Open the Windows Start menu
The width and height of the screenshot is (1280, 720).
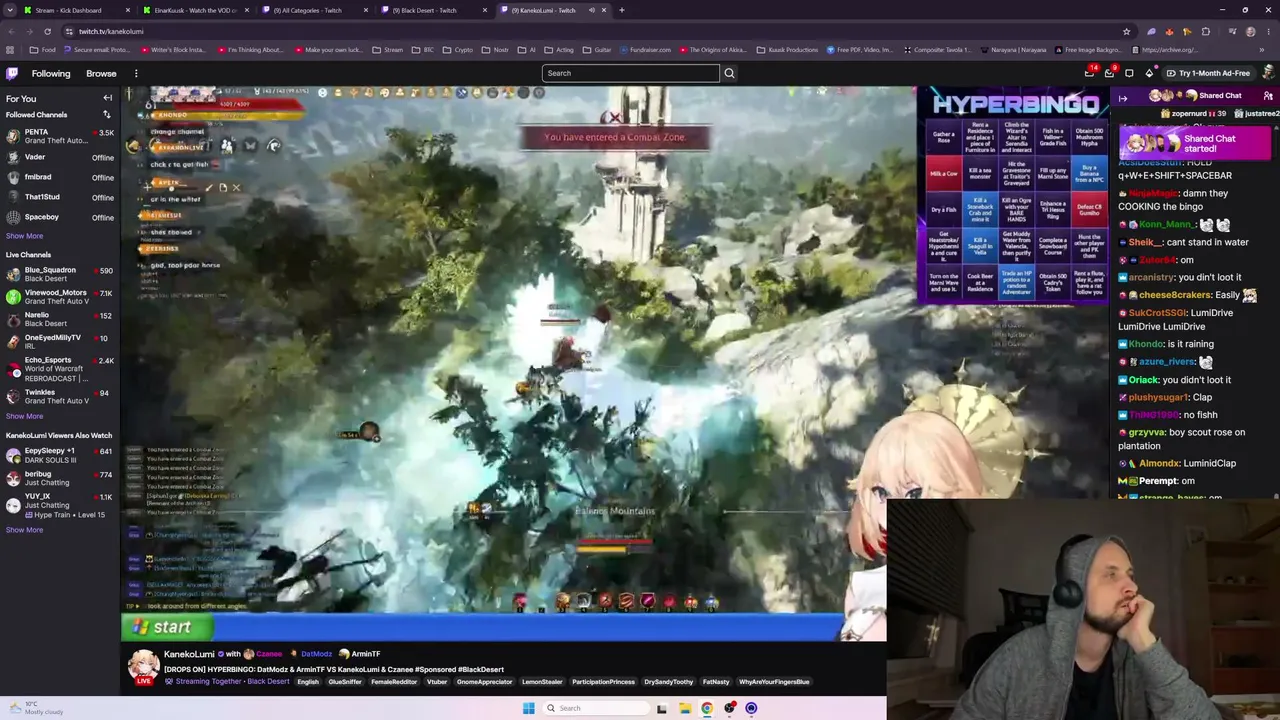coord(528,708)
